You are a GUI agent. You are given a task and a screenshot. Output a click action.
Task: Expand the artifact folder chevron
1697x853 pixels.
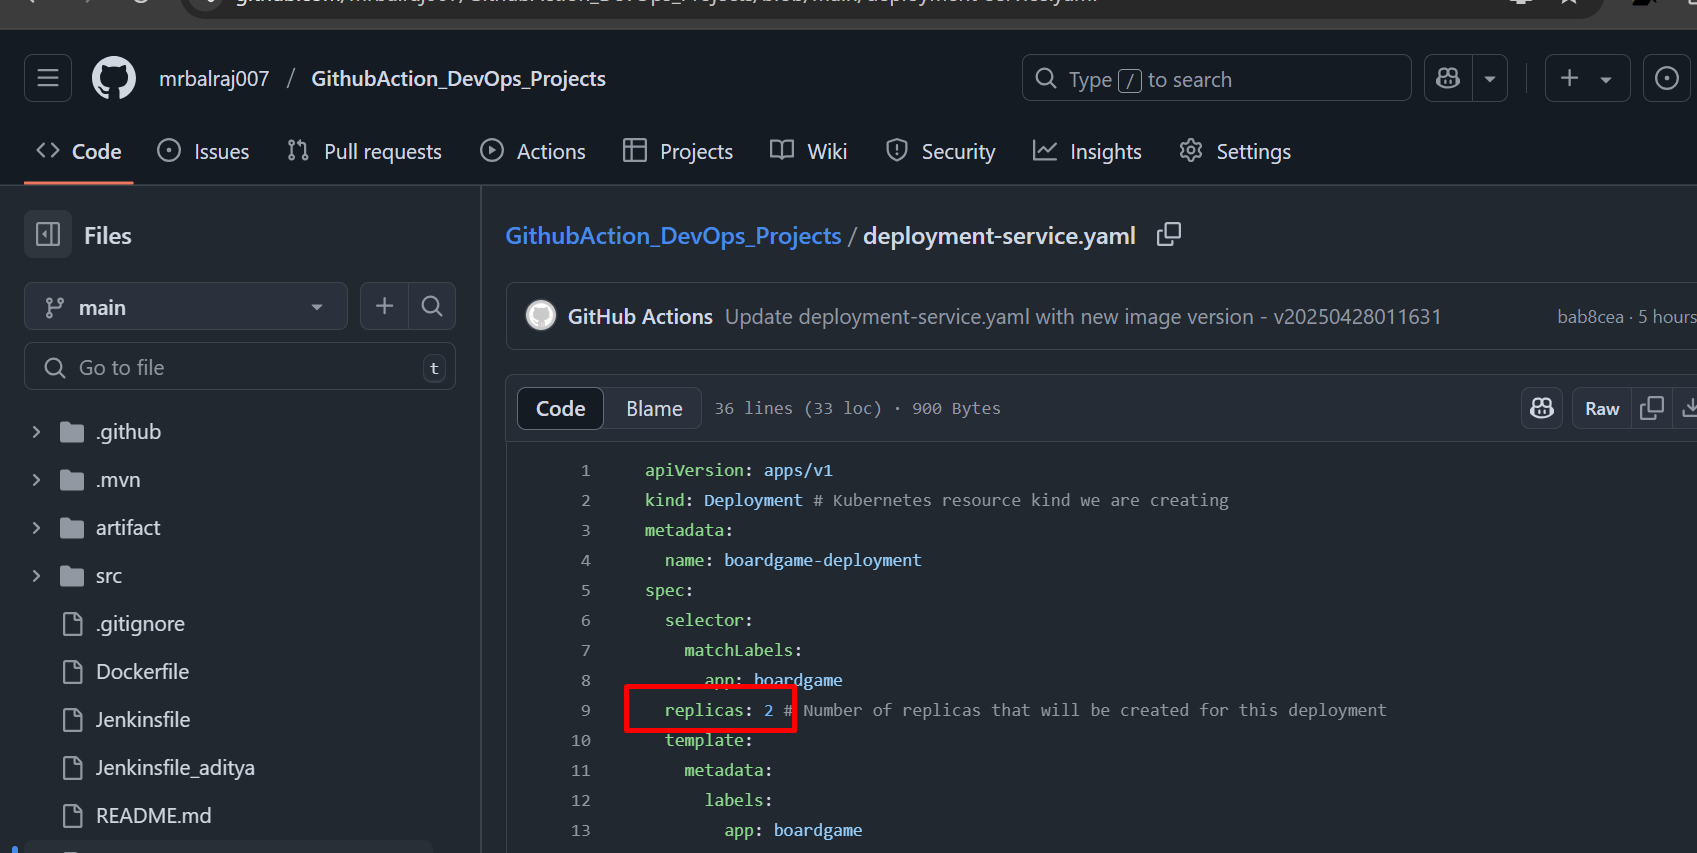click(x=37, y=528)
